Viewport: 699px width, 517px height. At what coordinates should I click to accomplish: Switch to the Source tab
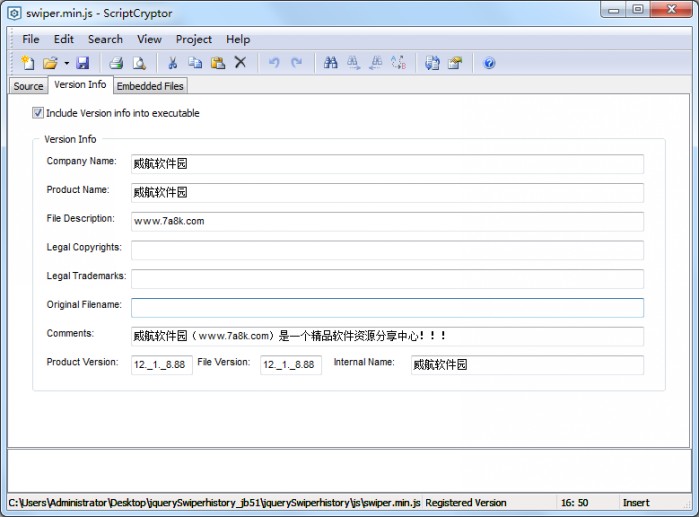(x=29, y=86)
